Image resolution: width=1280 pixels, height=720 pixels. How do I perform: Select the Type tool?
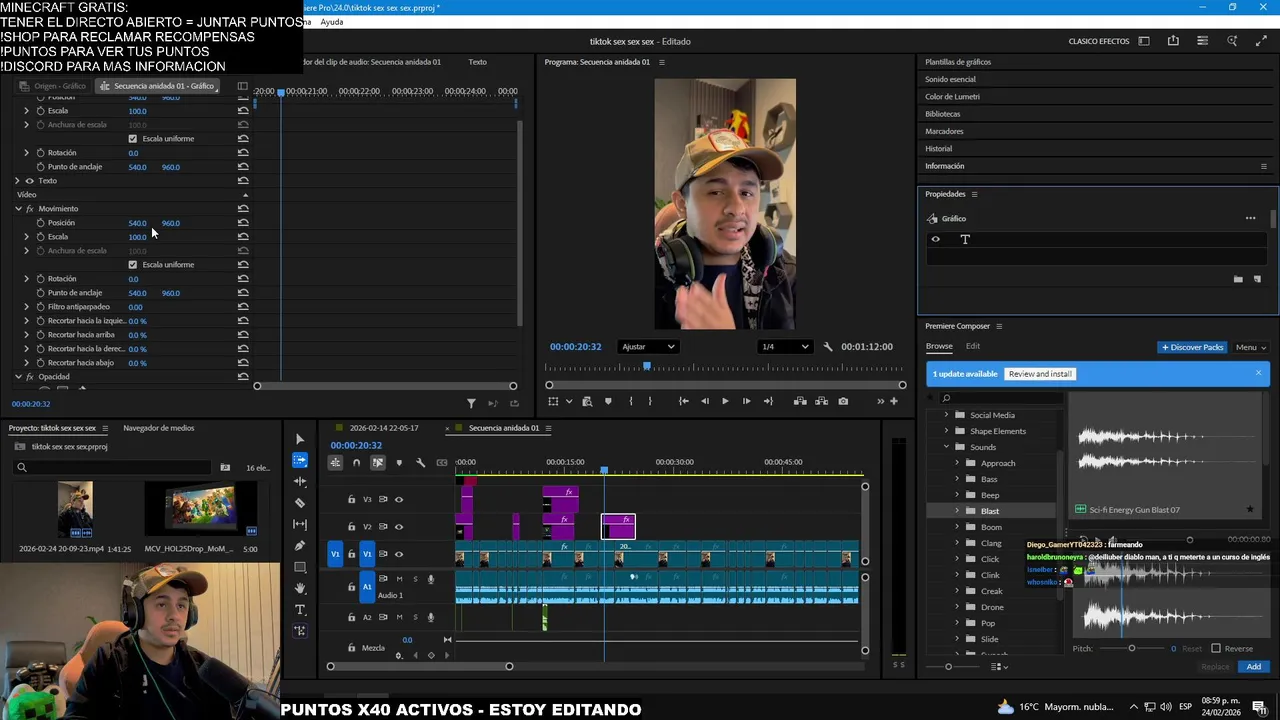[x=300, y=610]
